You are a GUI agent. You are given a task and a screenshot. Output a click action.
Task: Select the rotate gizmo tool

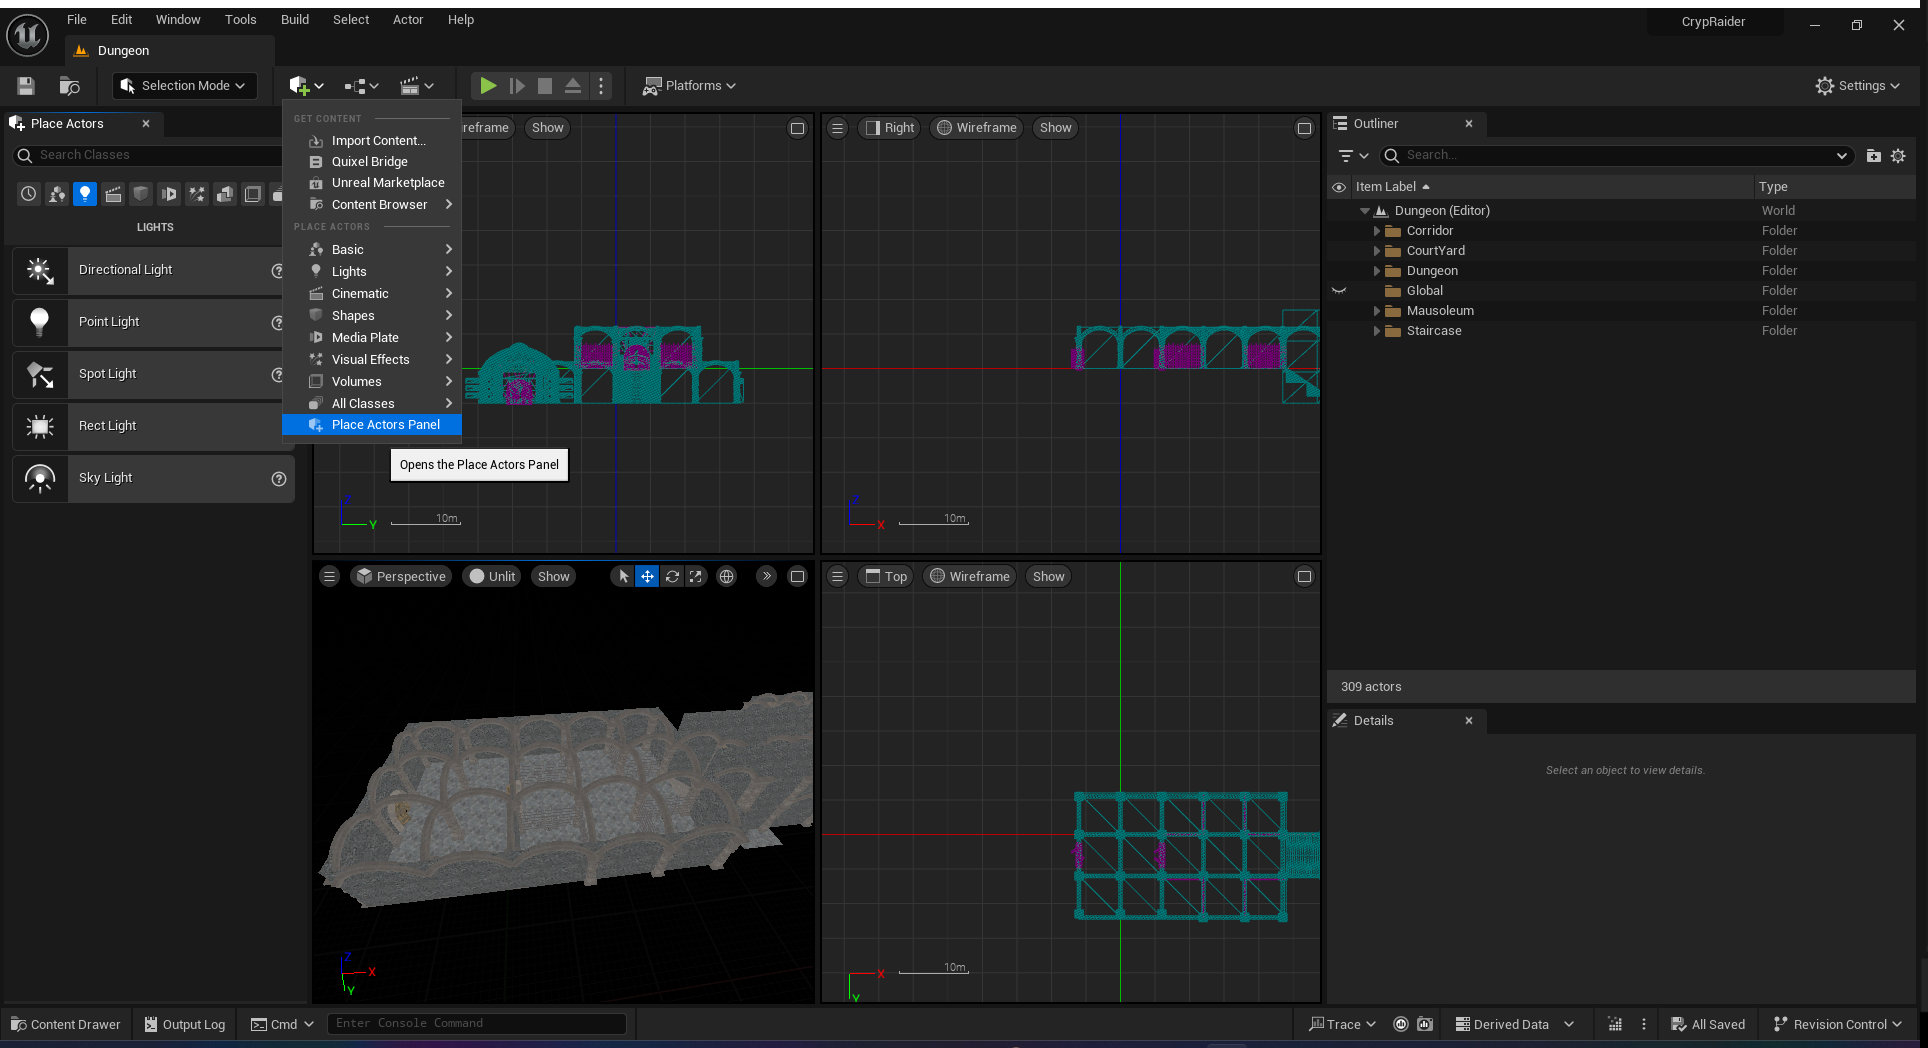point(672,576)
